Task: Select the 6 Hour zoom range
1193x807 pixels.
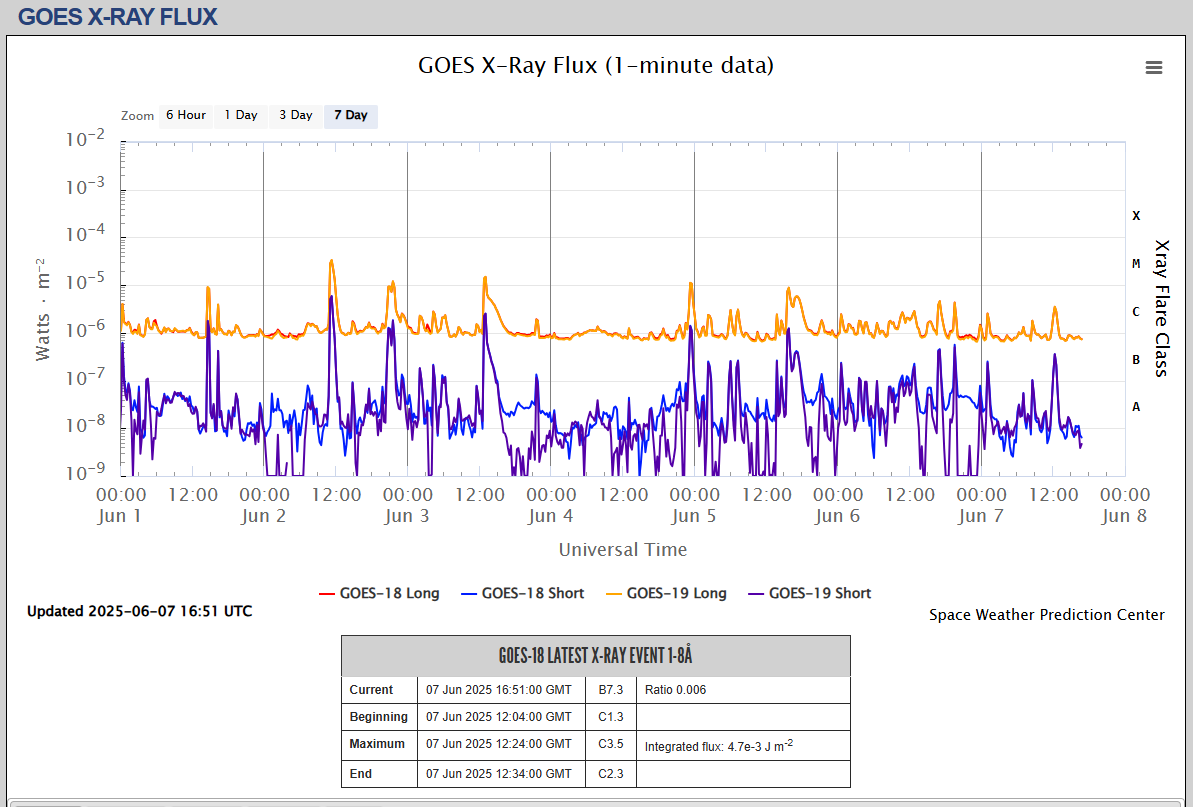Action: click(186, 116)
